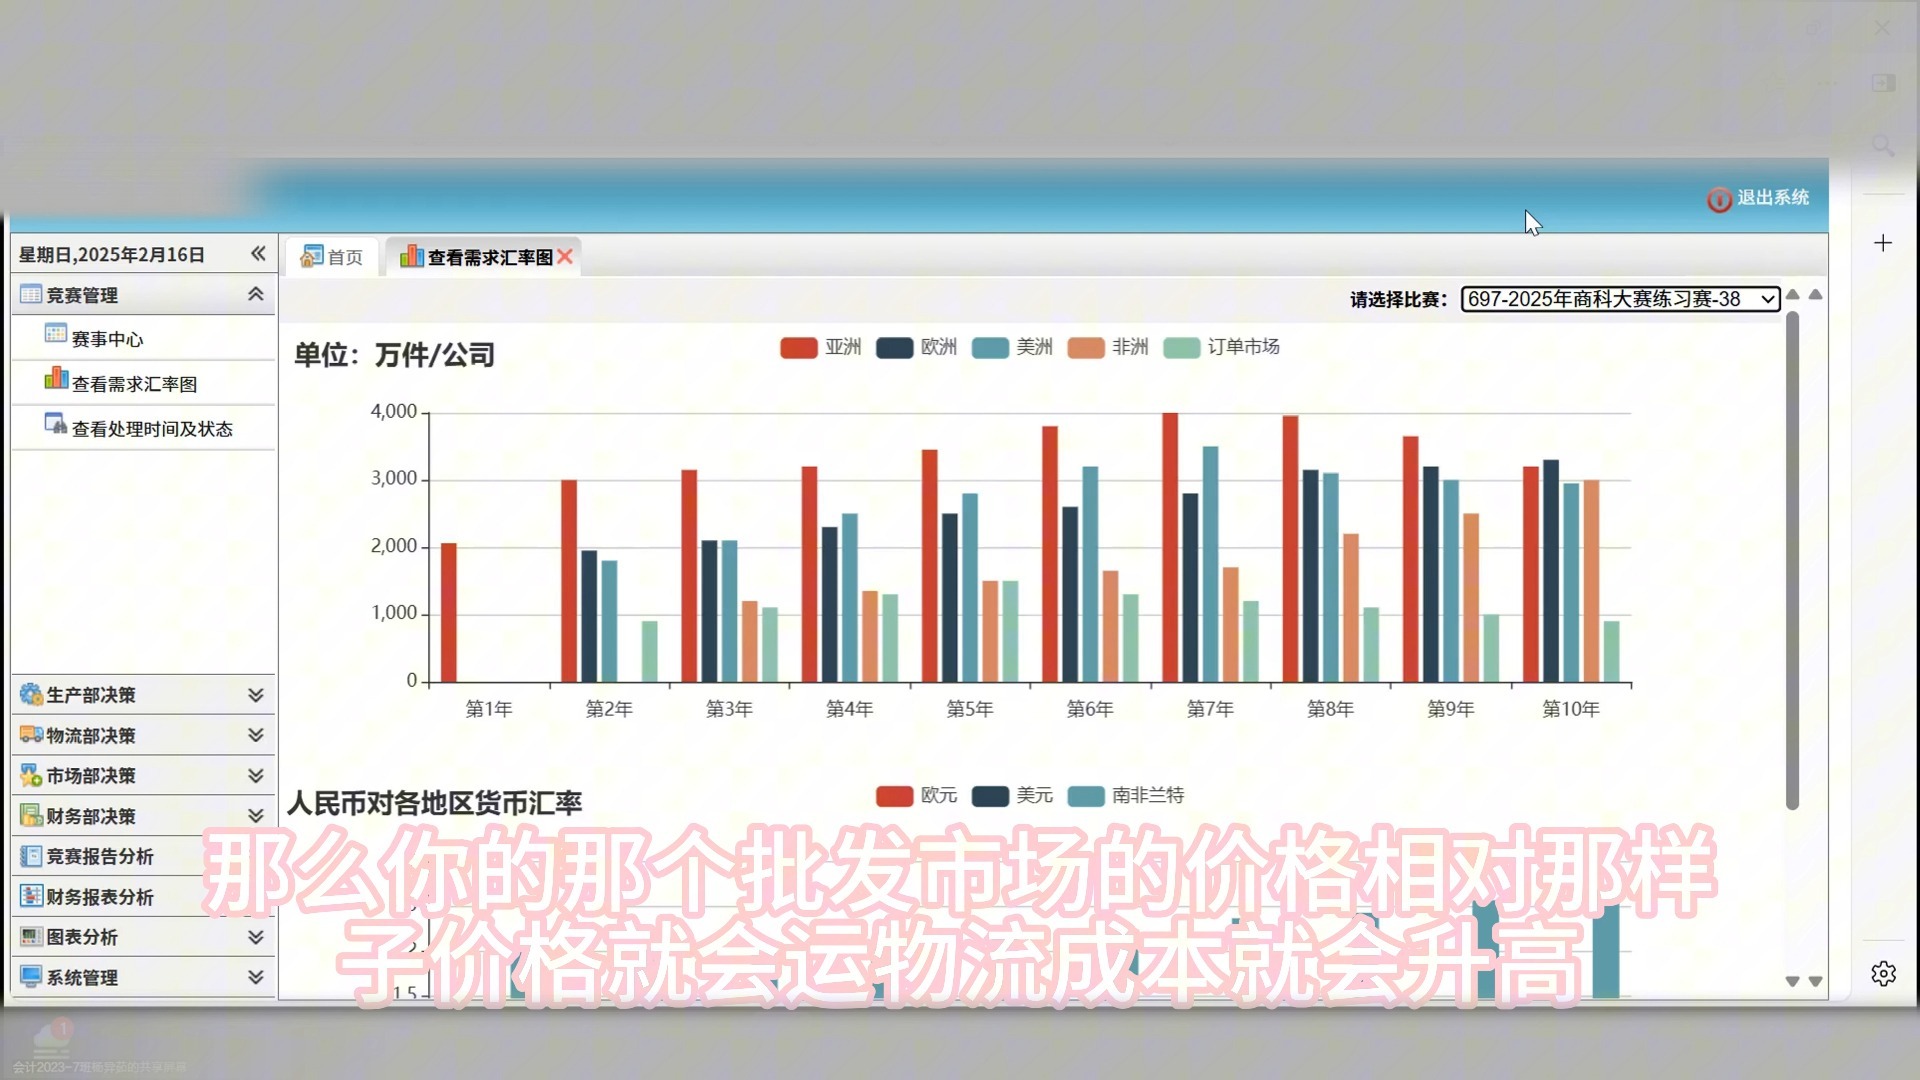
Task: Expand the 市场部决策 section chevron
Action: click(256, 776)
